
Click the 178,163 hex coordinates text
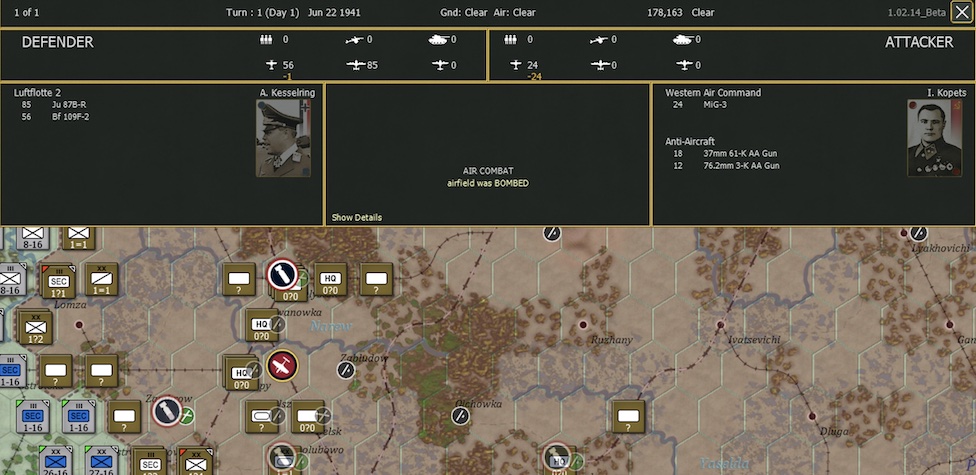665,12
